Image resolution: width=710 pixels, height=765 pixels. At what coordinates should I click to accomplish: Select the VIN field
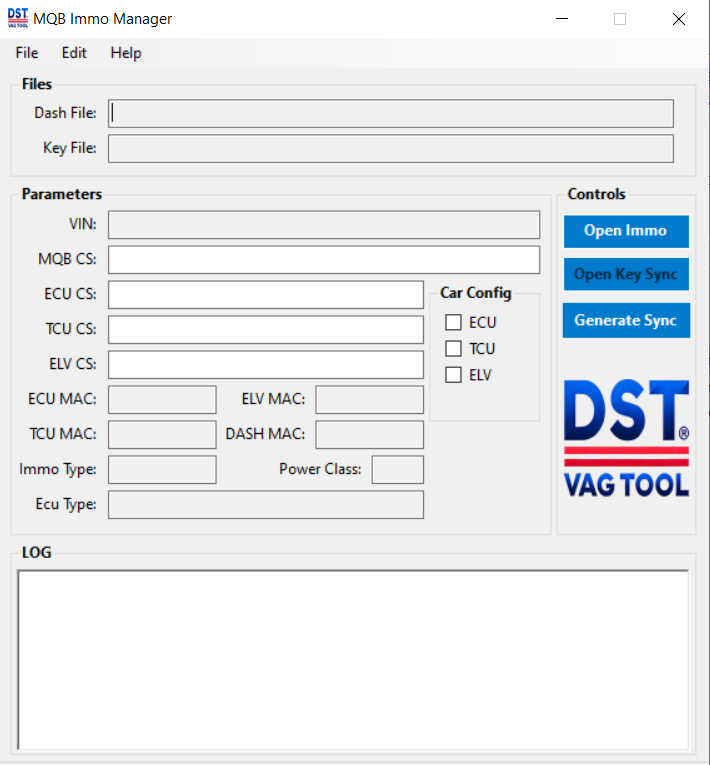tap(324, 225)
